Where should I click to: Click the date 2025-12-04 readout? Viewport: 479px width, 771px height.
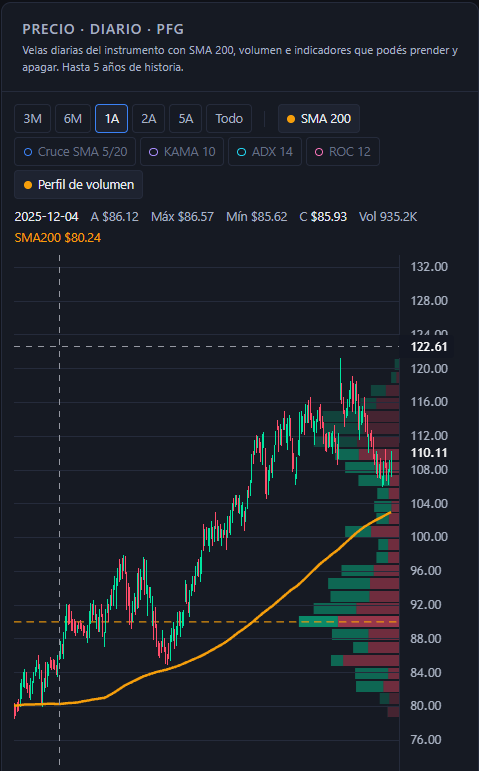click(46, 217)
